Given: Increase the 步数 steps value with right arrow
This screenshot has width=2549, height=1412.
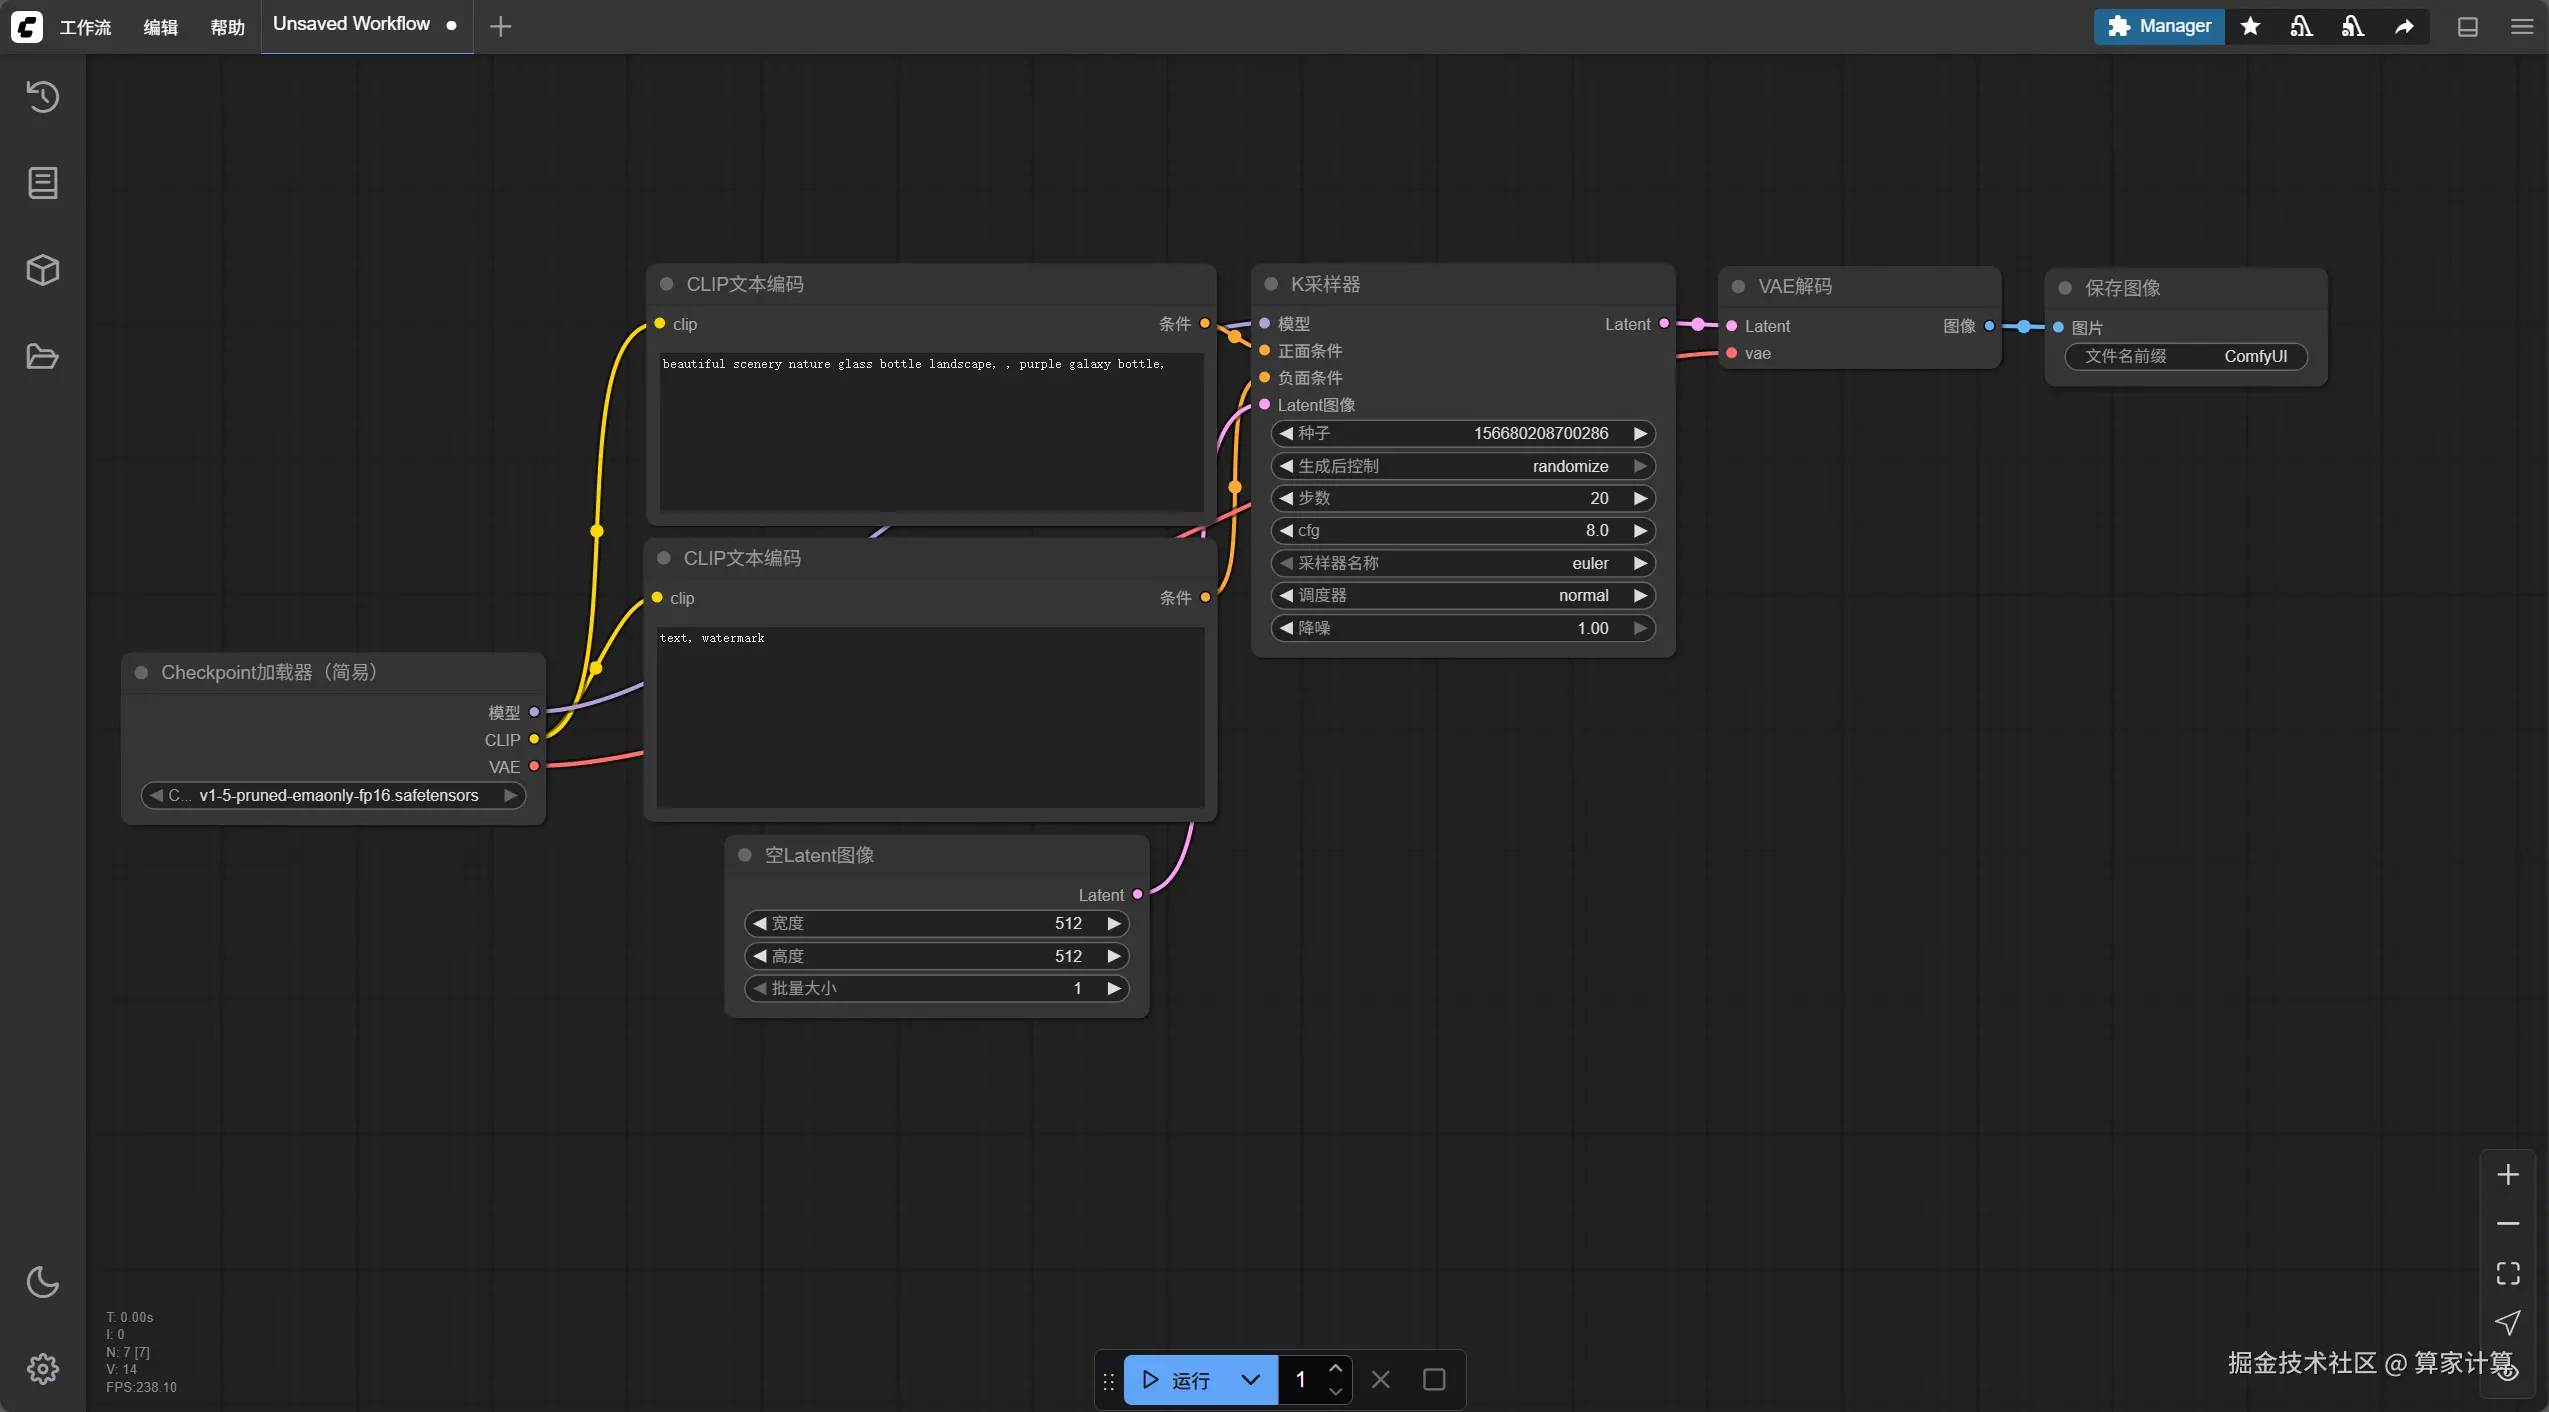Looking at the screenshot, I should click(1640, 499).
